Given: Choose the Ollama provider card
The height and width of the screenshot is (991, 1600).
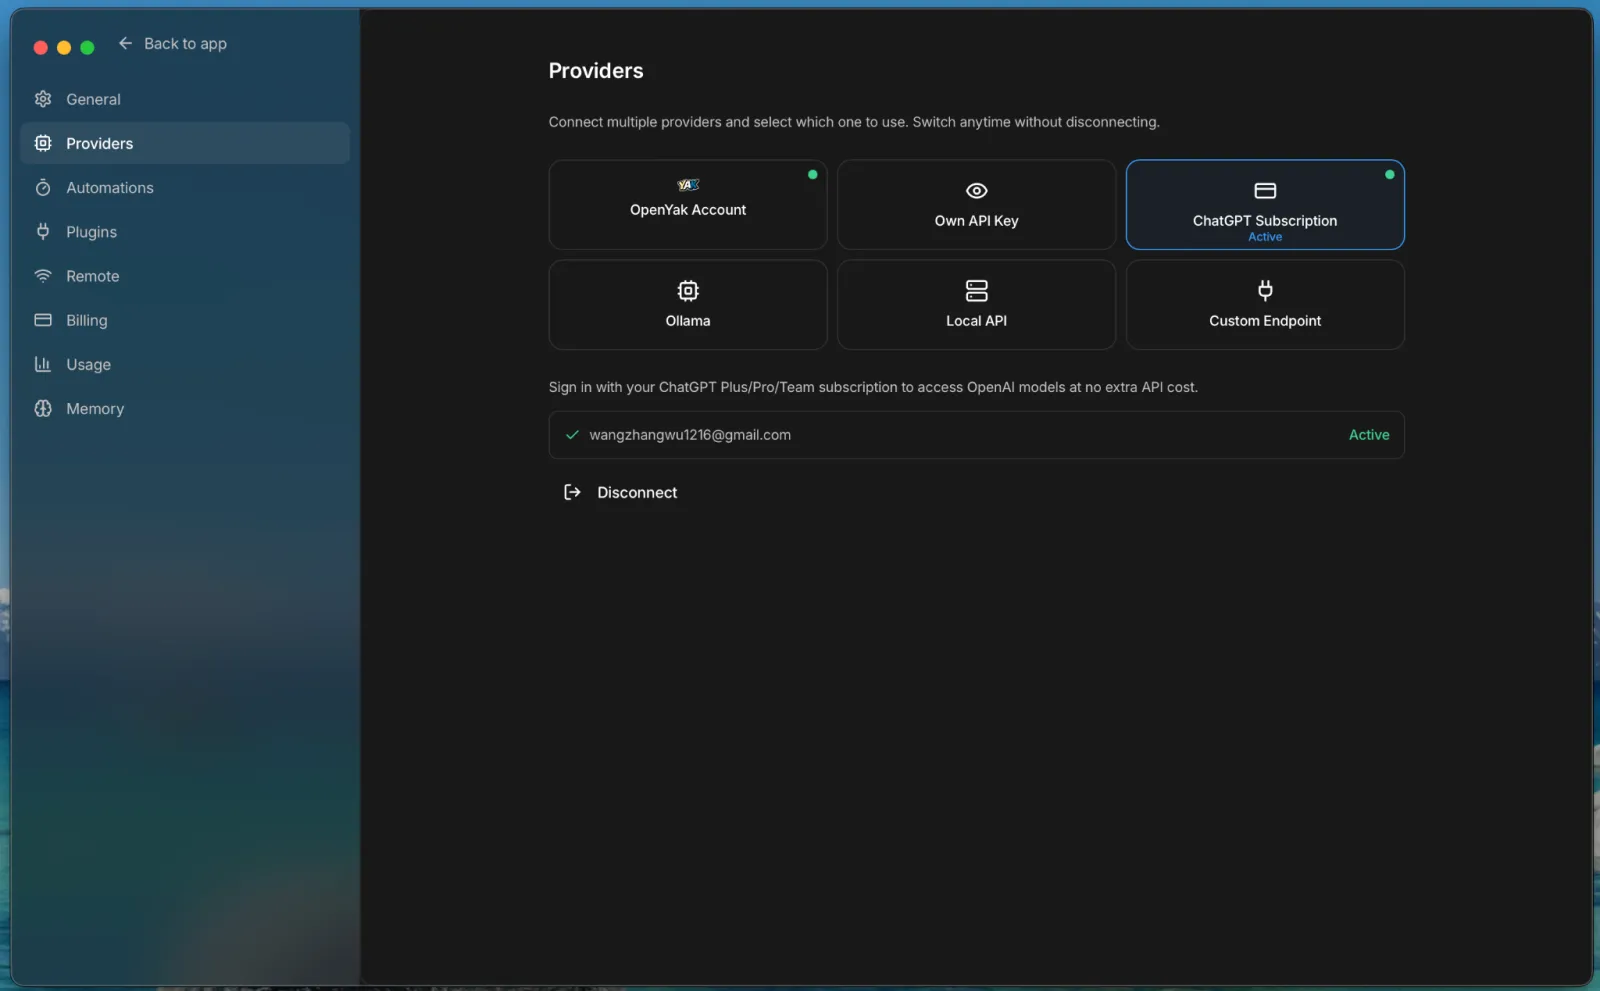Looking at the screenshot, I should [x=687, y=304].
